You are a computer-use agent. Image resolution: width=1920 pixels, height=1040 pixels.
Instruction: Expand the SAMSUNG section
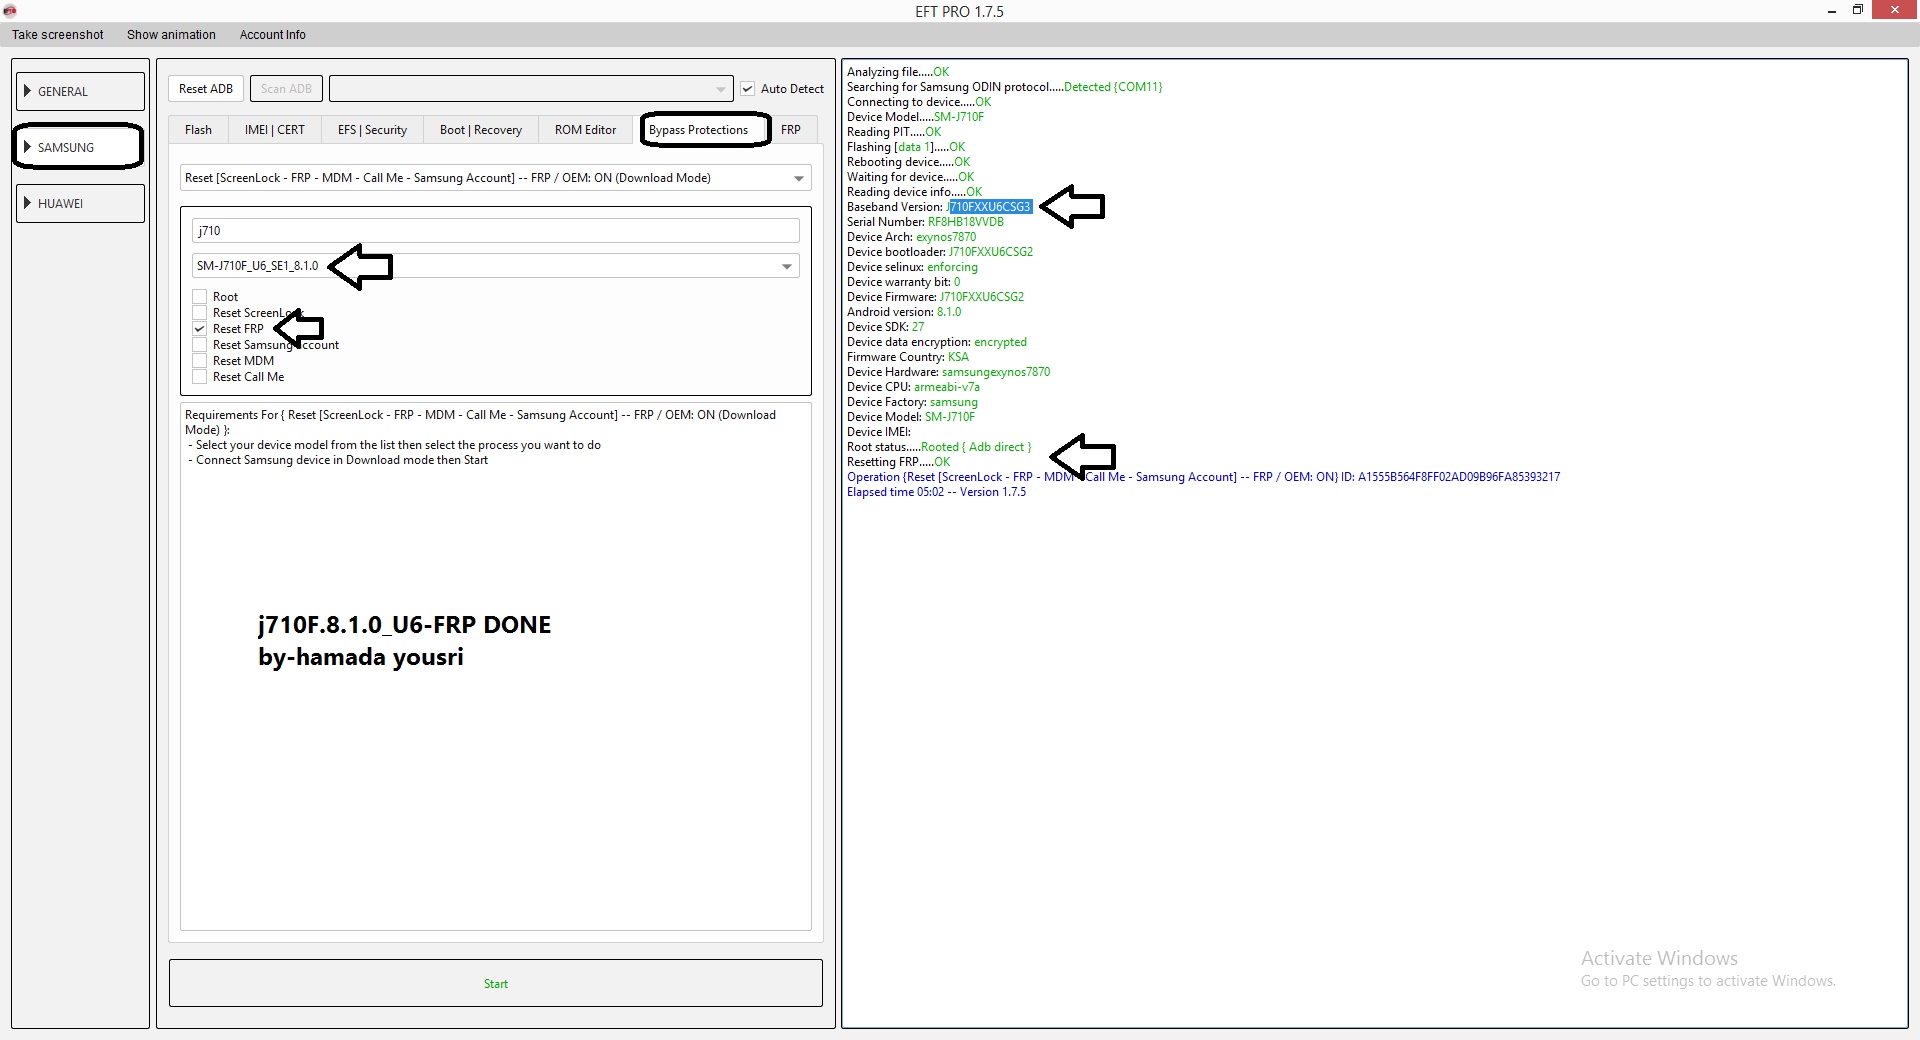[x=79, y=147]
